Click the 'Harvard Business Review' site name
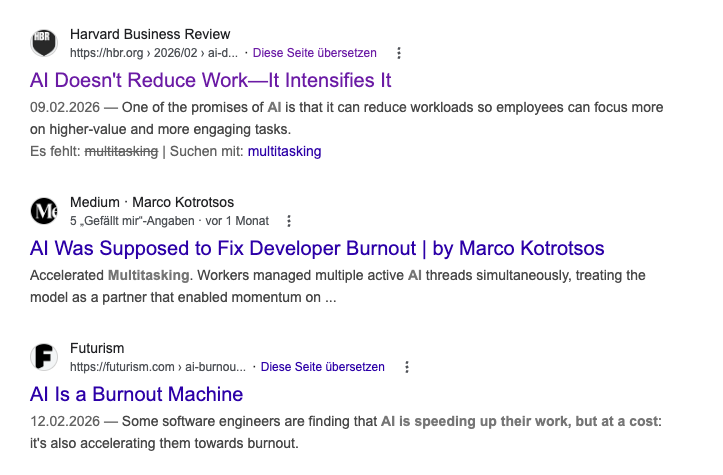Viewport: 723px width, 475px height. pos(150,34)
